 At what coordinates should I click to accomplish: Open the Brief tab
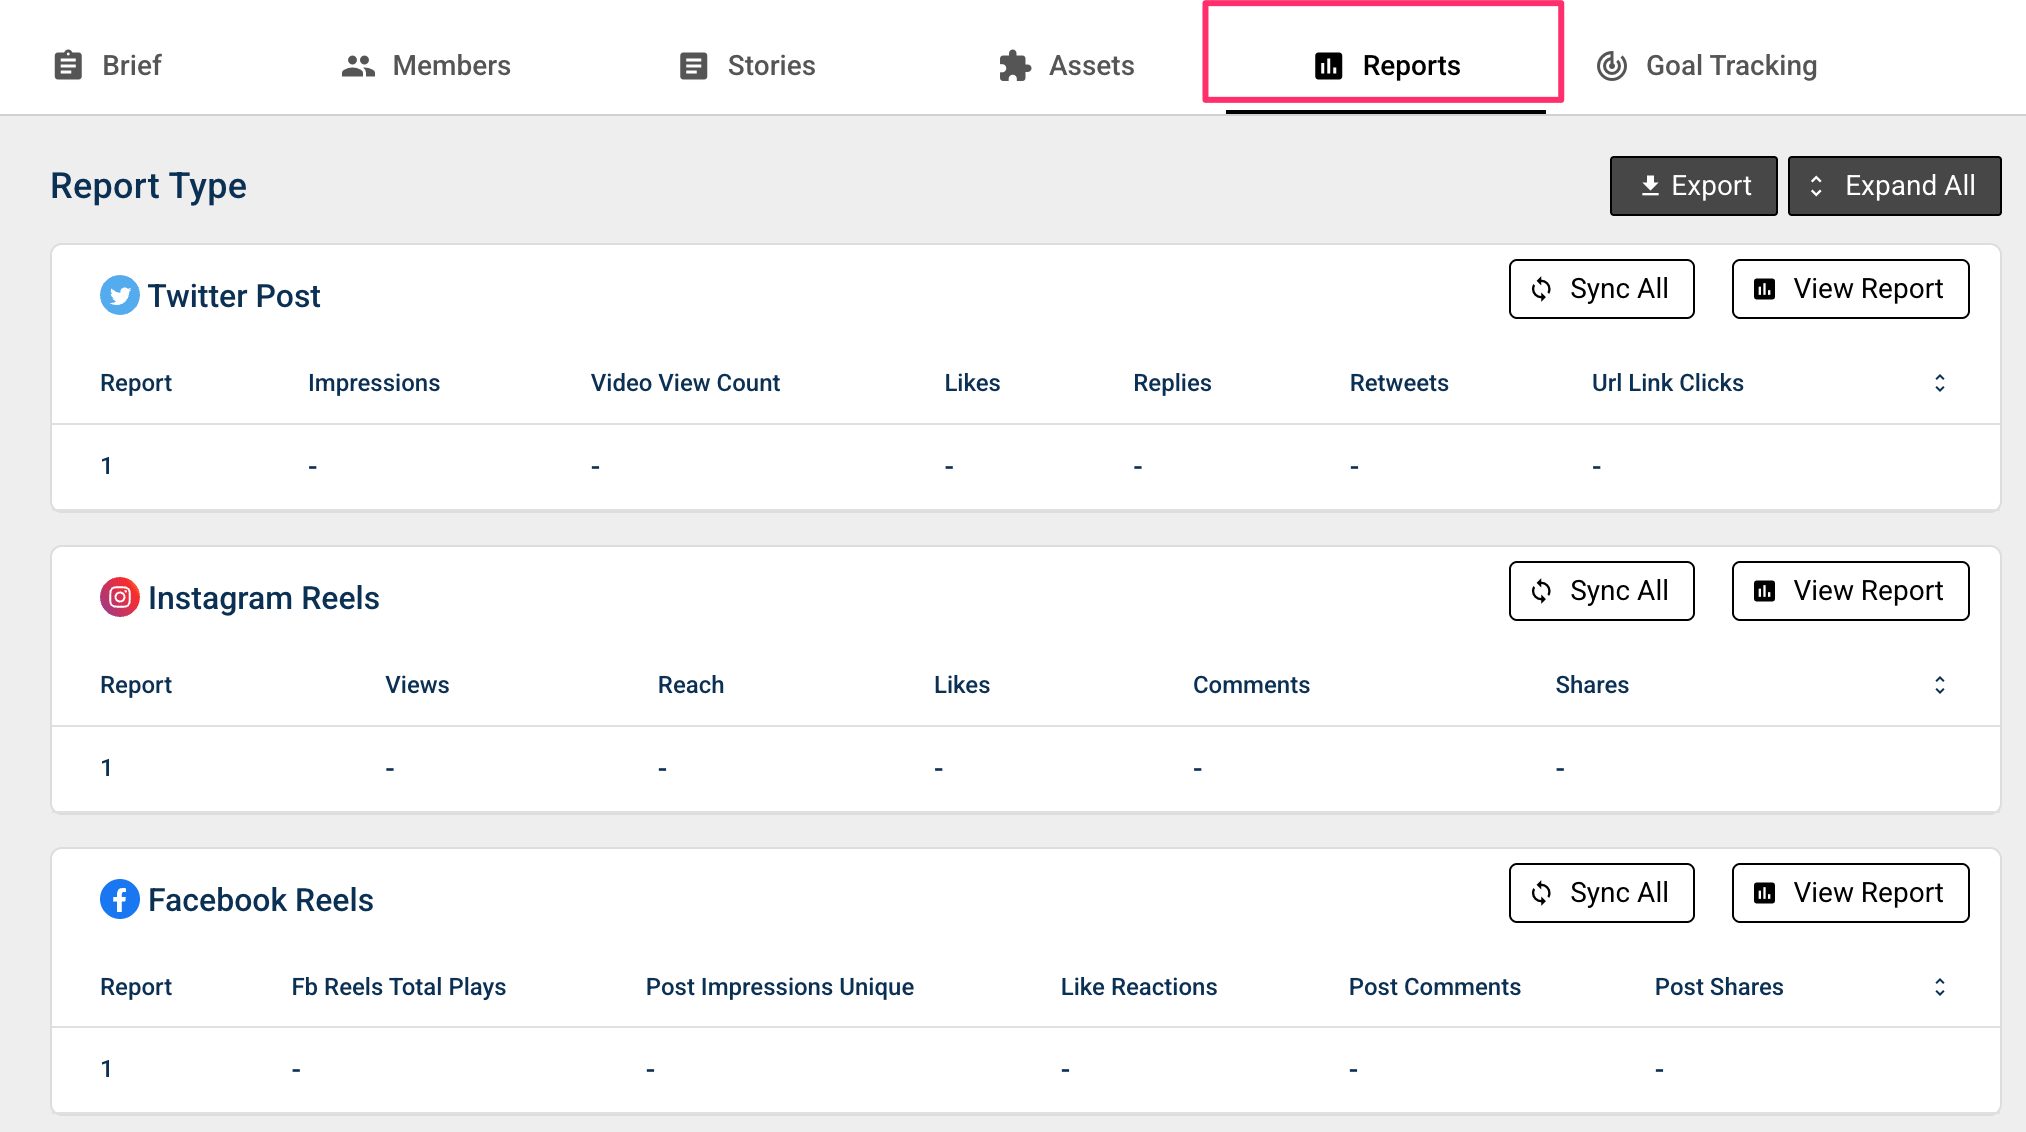click(x=107, y=65)
